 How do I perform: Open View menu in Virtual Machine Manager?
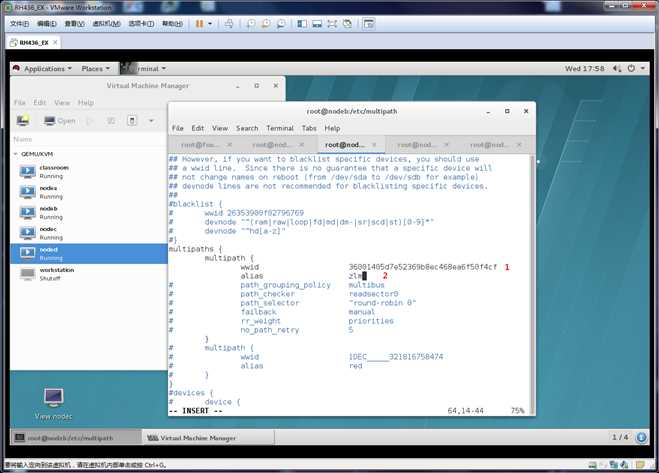(62, 103)
